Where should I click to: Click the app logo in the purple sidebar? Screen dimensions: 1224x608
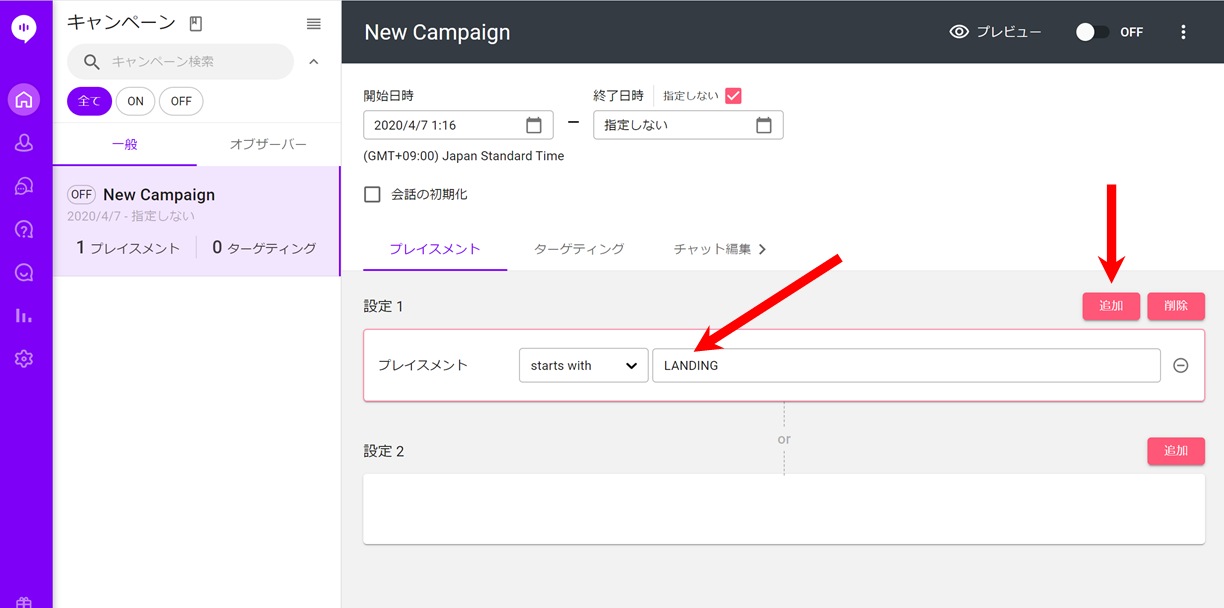tap(24, 29)
